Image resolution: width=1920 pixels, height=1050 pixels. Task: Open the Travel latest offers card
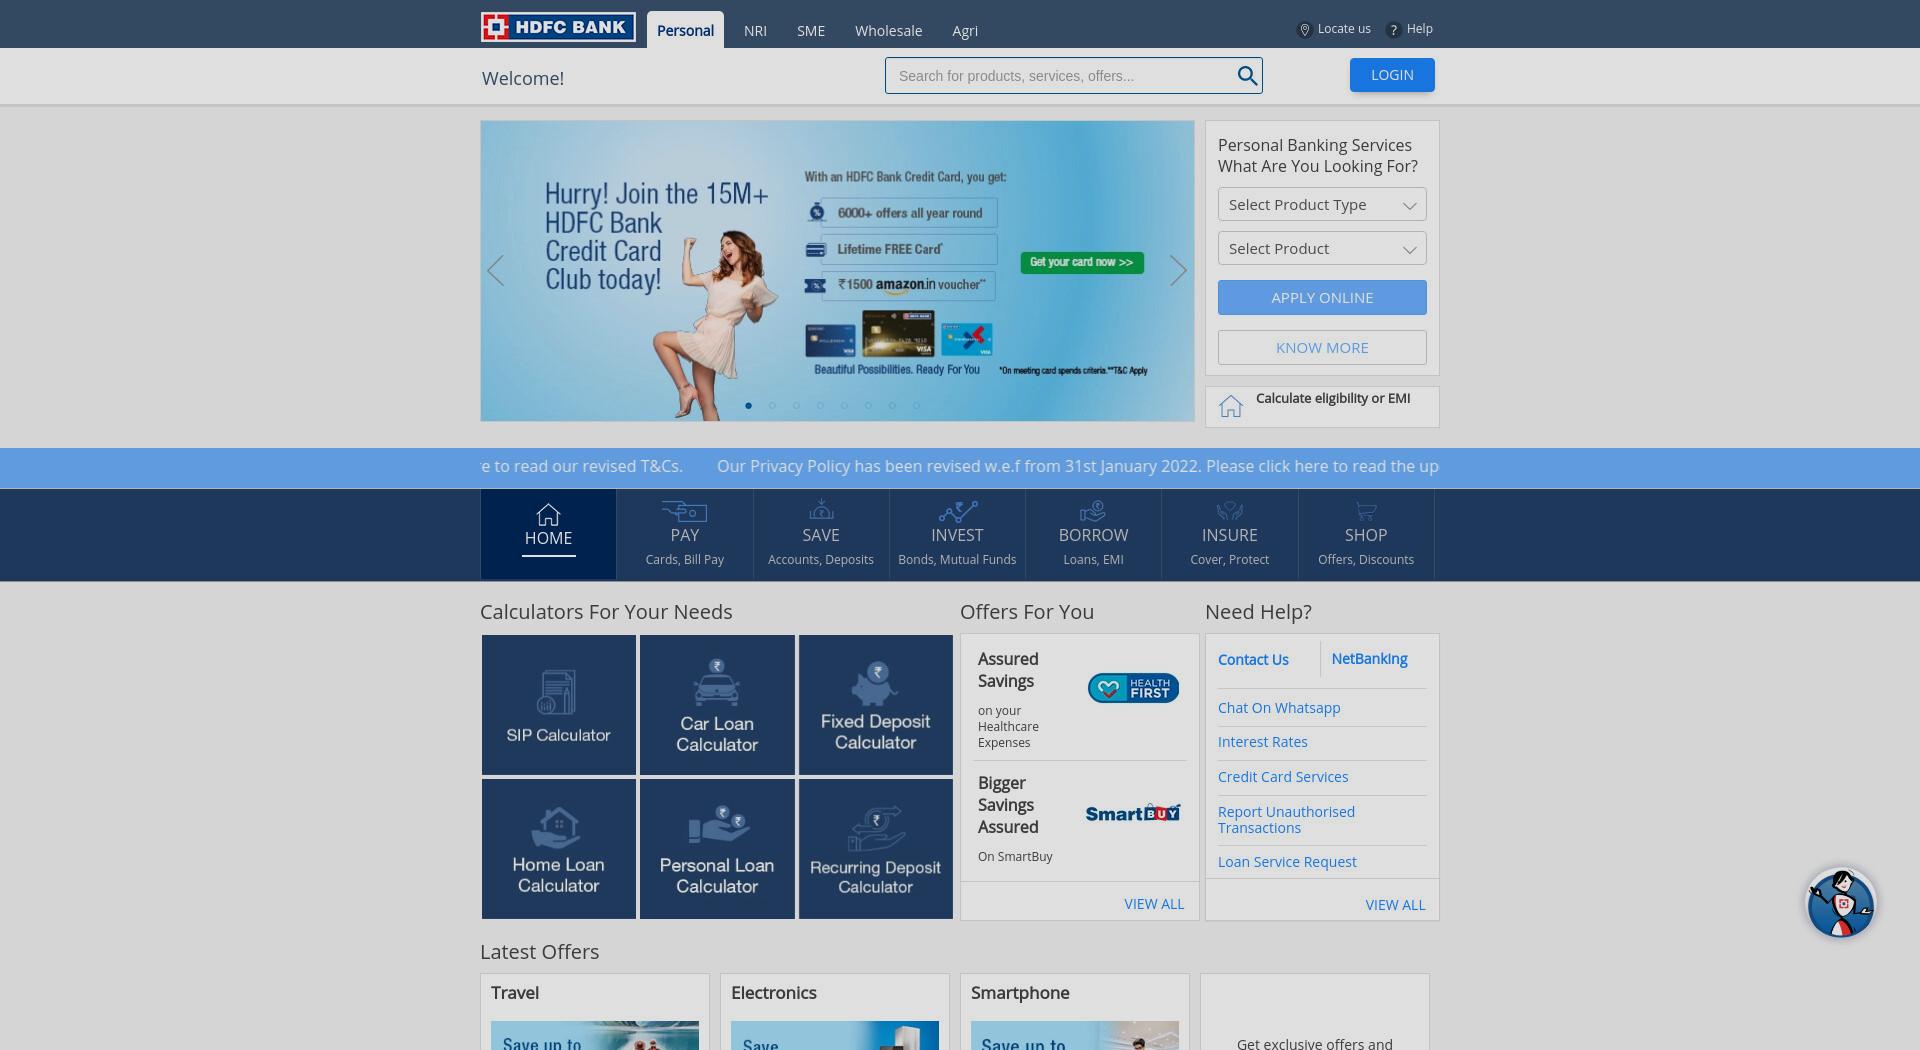point(595,1012)
